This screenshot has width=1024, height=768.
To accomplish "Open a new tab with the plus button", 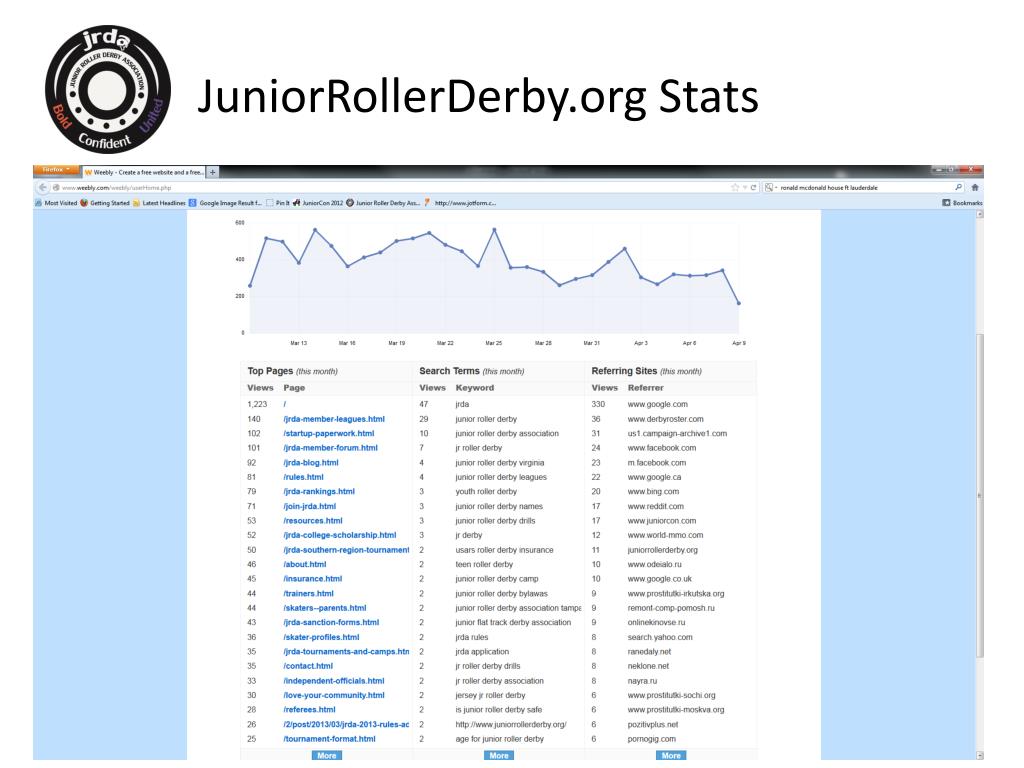I will [213, 172].
